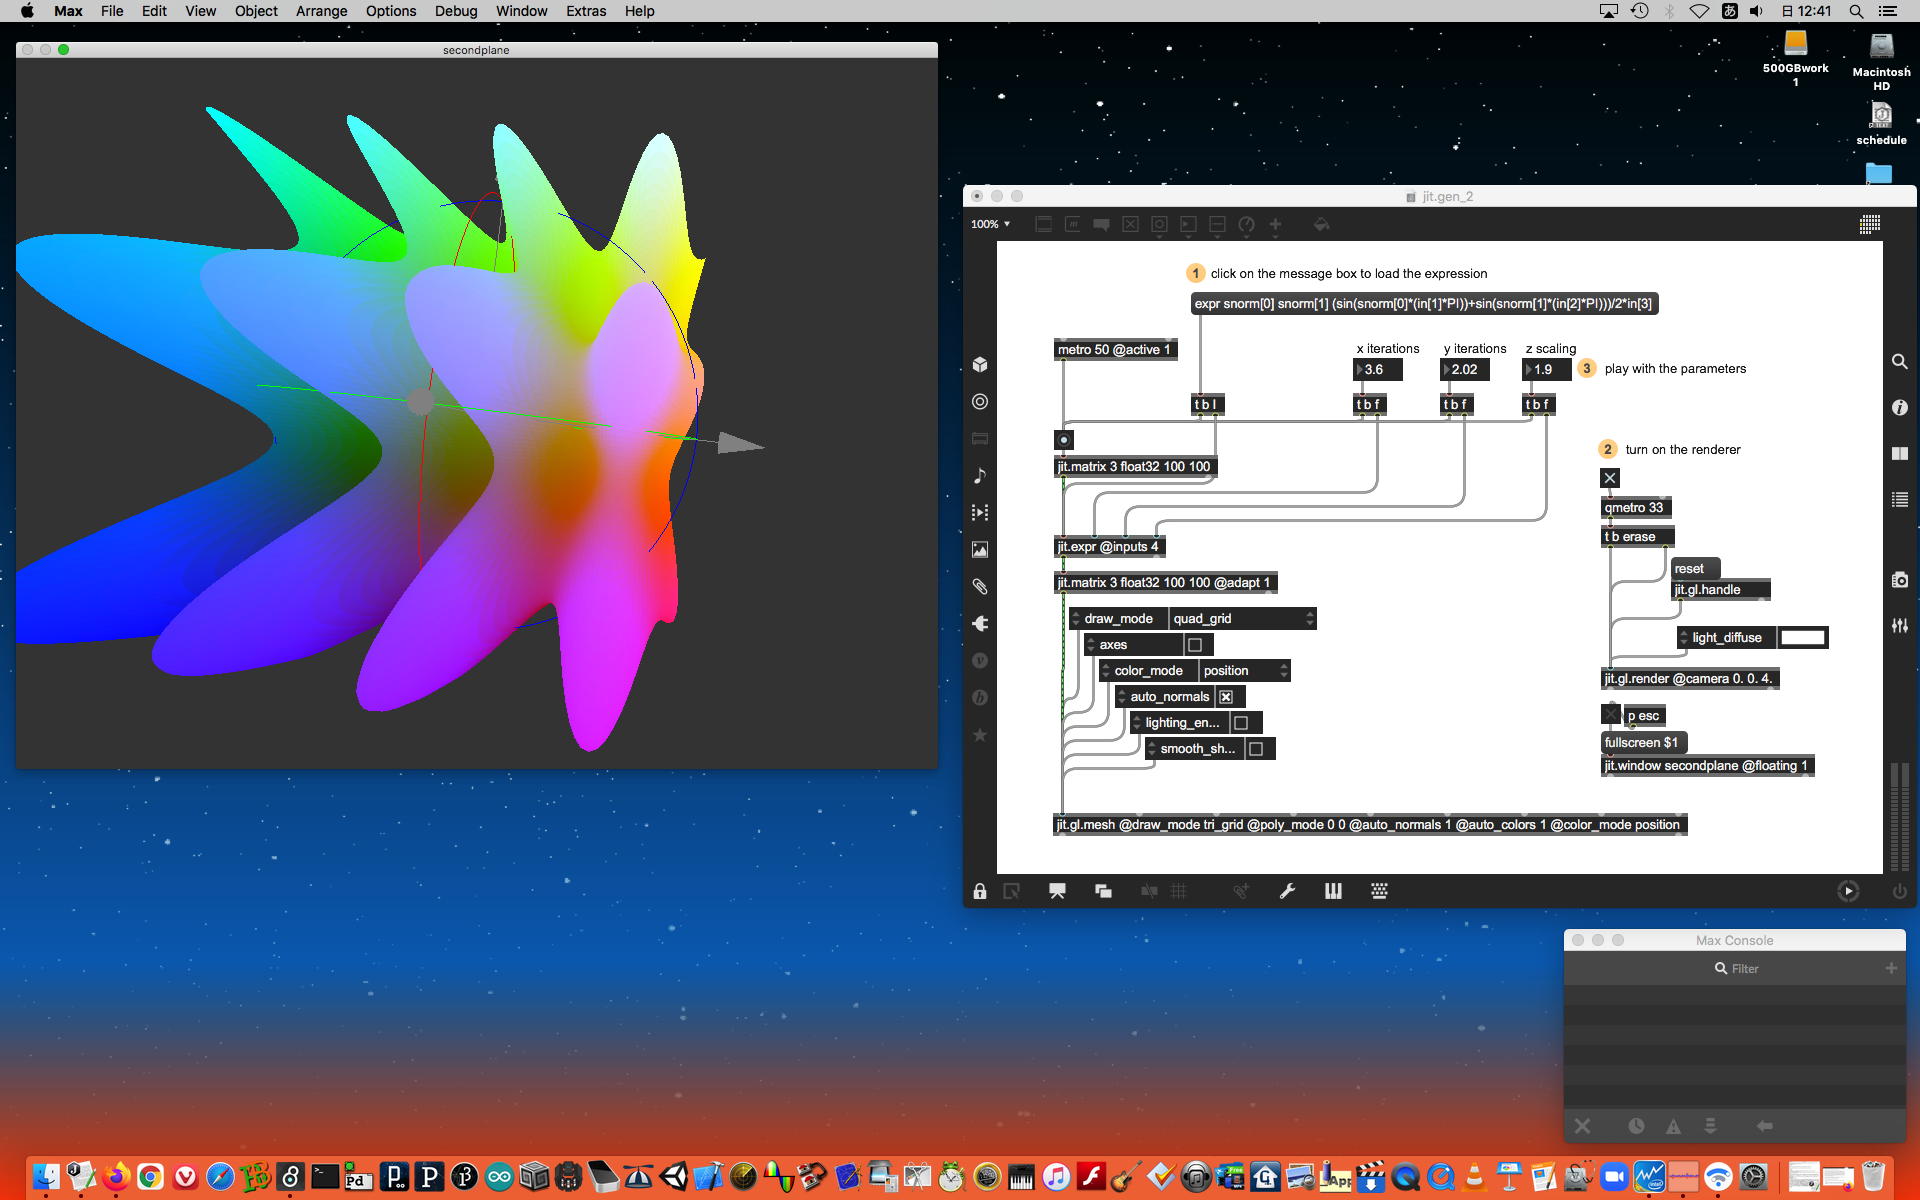Click the expr snorm message box
1920x1200 pixels.
[x=1423, y=304]
